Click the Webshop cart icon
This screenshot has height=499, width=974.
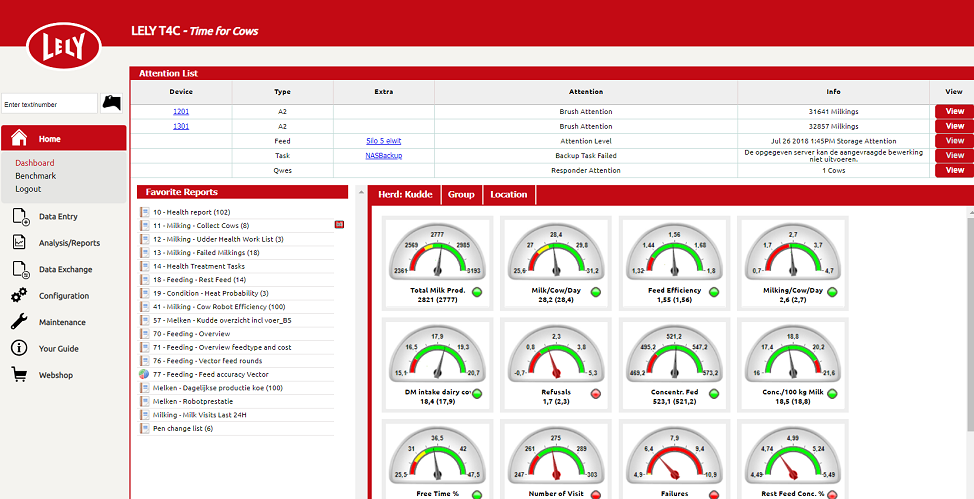[19, 375]
